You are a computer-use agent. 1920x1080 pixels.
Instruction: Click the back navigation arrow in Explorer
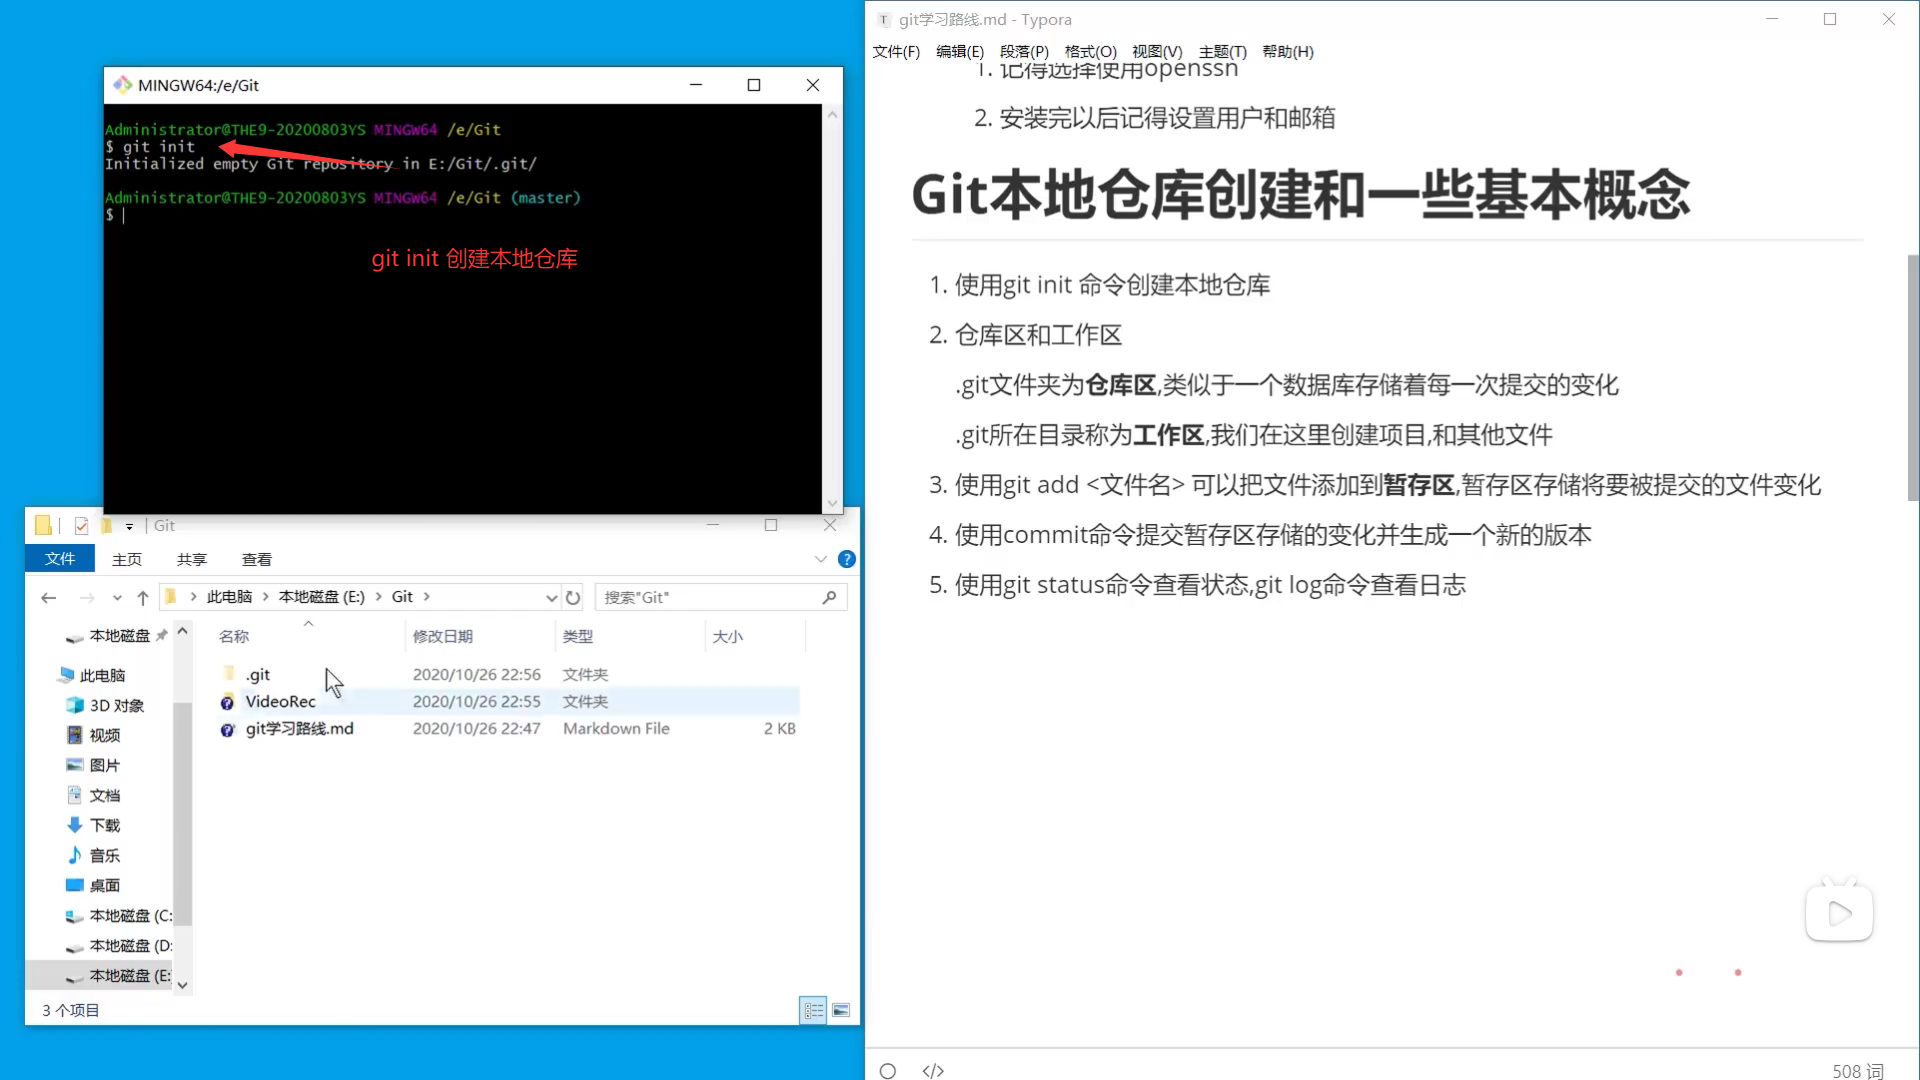point(48,597)
